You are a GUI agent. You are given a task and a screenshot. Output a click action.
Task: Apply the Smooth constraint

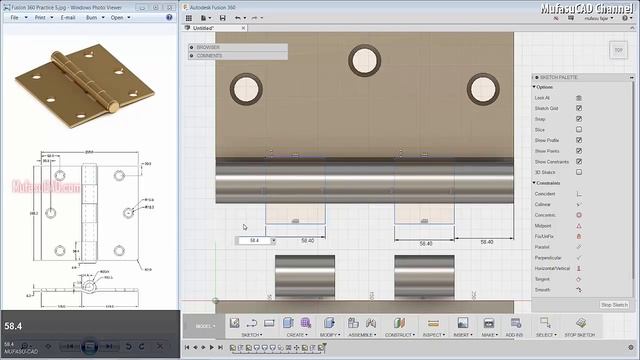tap(579, 290)
